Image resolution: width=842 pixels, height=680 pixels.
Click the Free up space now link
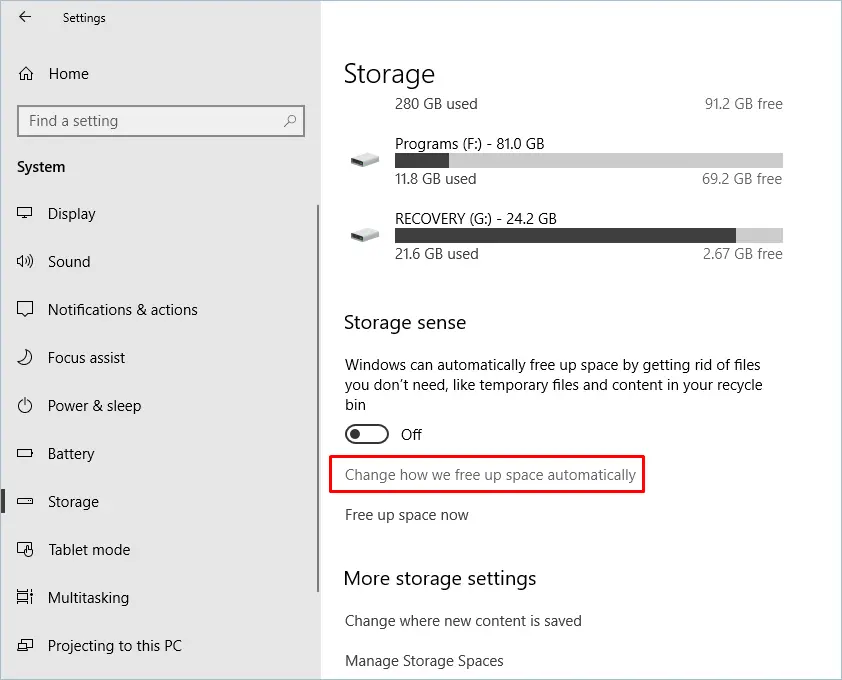pyautogui.click(x=406, y=515)
